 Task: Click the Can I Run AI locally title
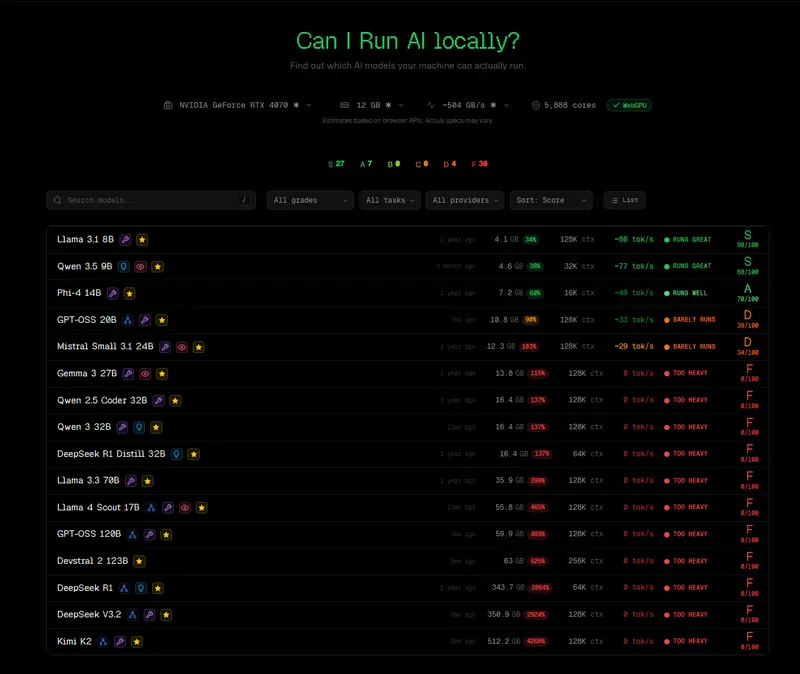pos(400,42)
